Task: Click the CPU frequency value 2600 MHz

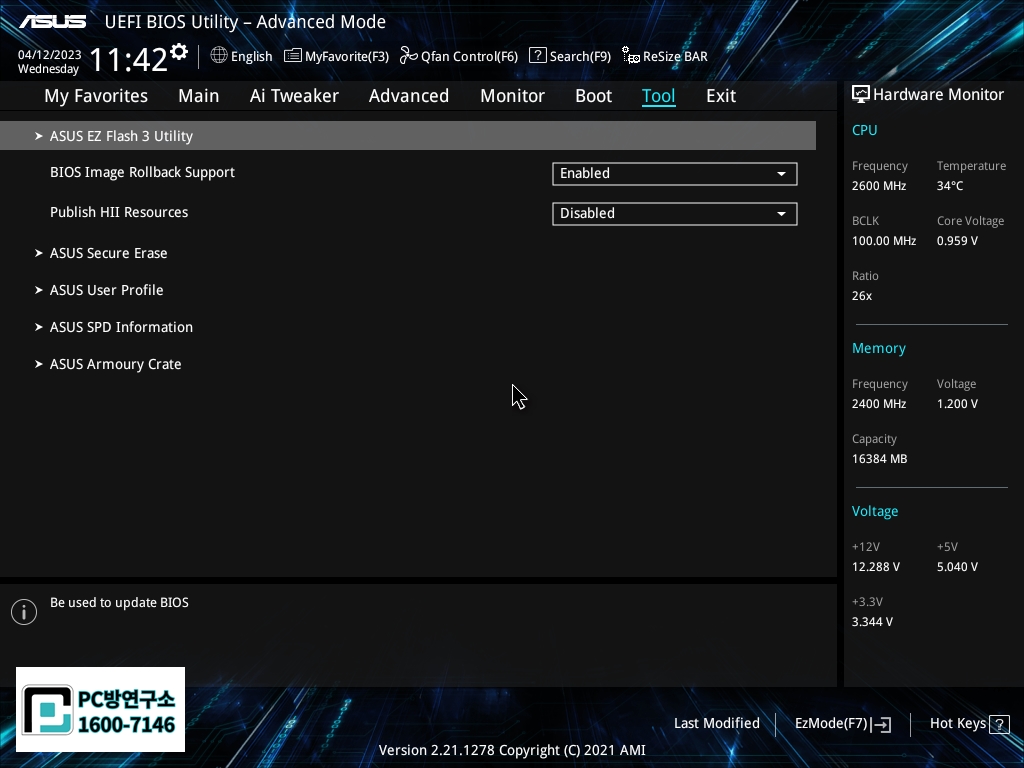Action: [879, 186]
